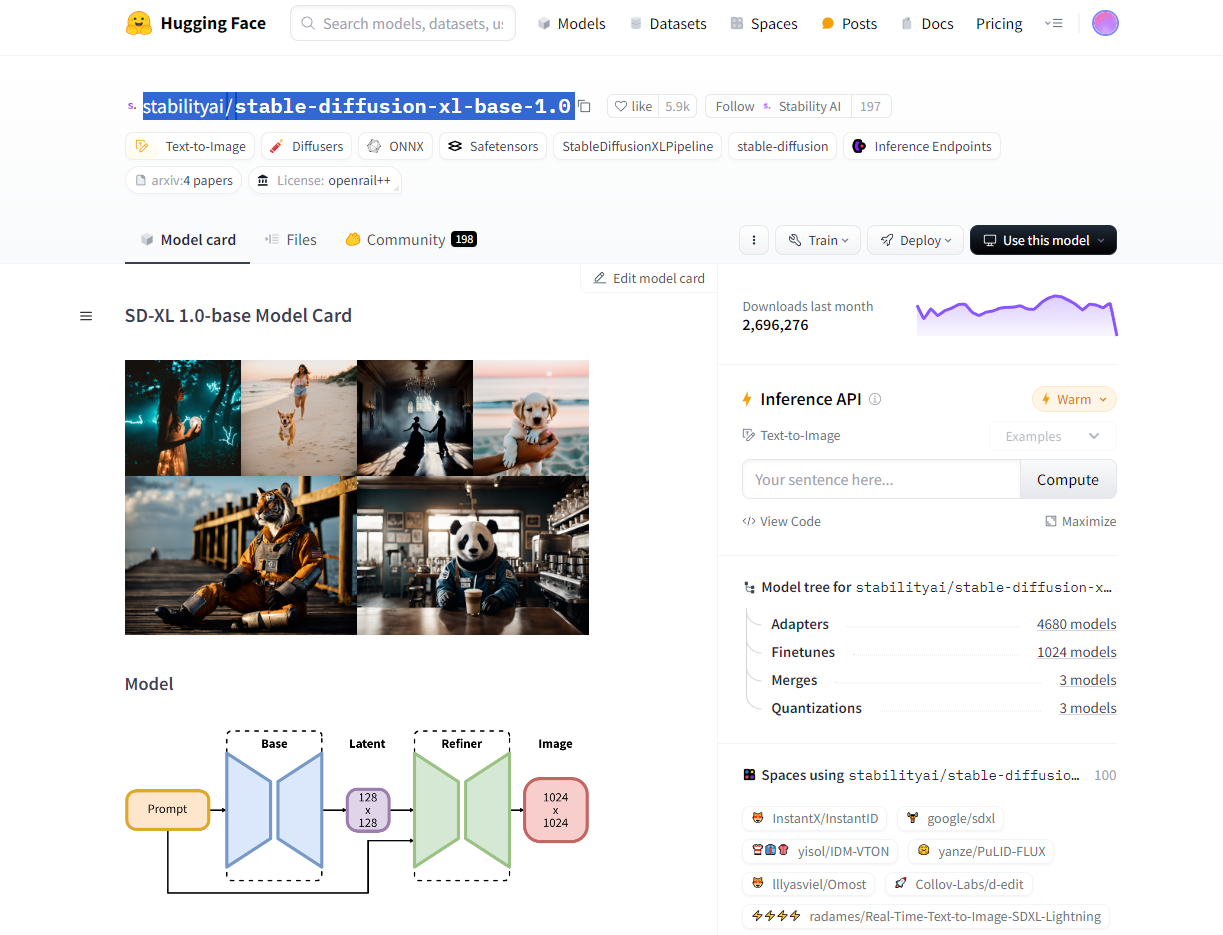The width and height of the screenshot is (1223, 935).
Task: Expand the Examples dropdown
Action: pos(1053,436)
